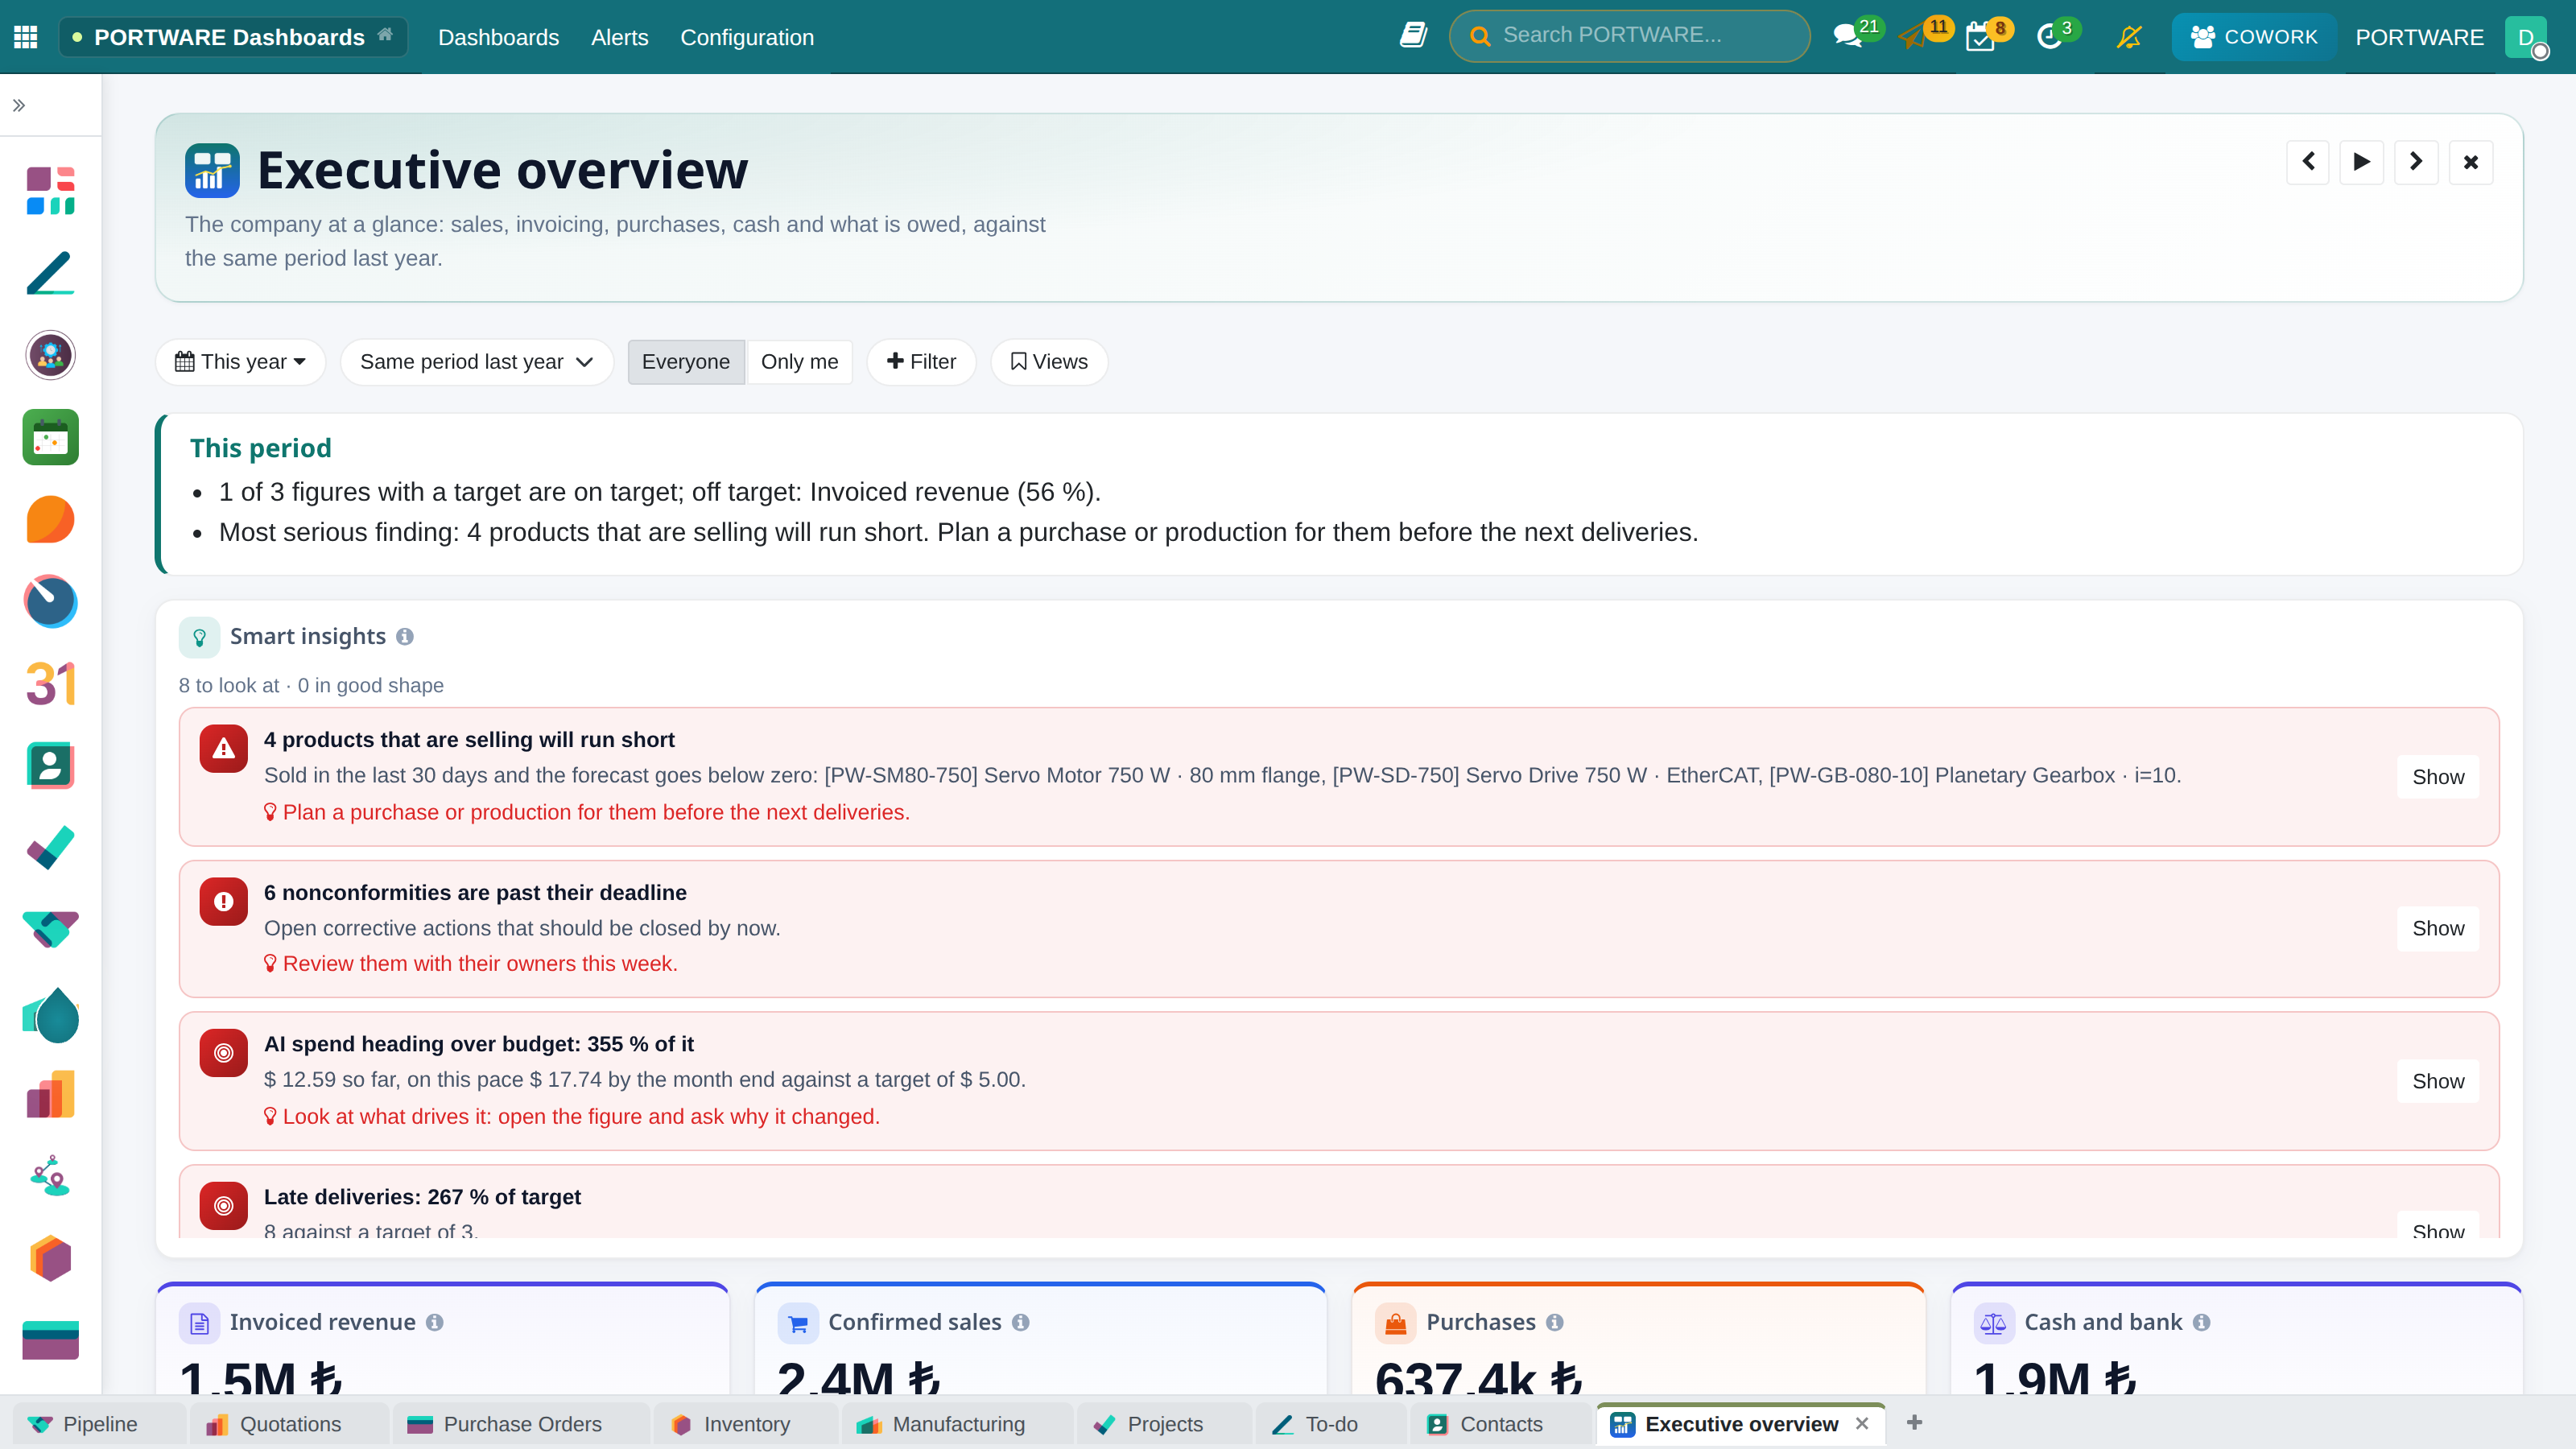Open the Alerts menu
Screen dimensions: 2576x1449
[x=619, y=37]
